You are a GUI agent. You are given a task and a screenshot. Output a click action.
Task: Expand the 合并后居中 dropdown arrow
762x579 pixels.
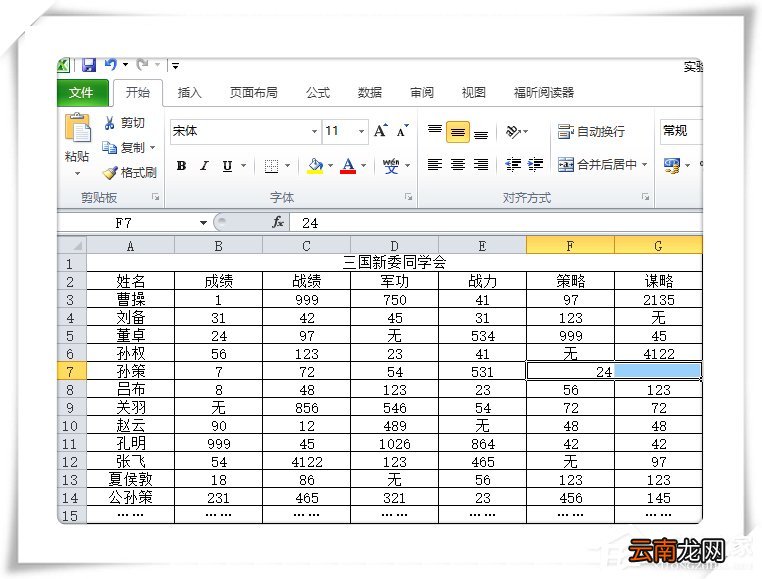pos(645,164)
